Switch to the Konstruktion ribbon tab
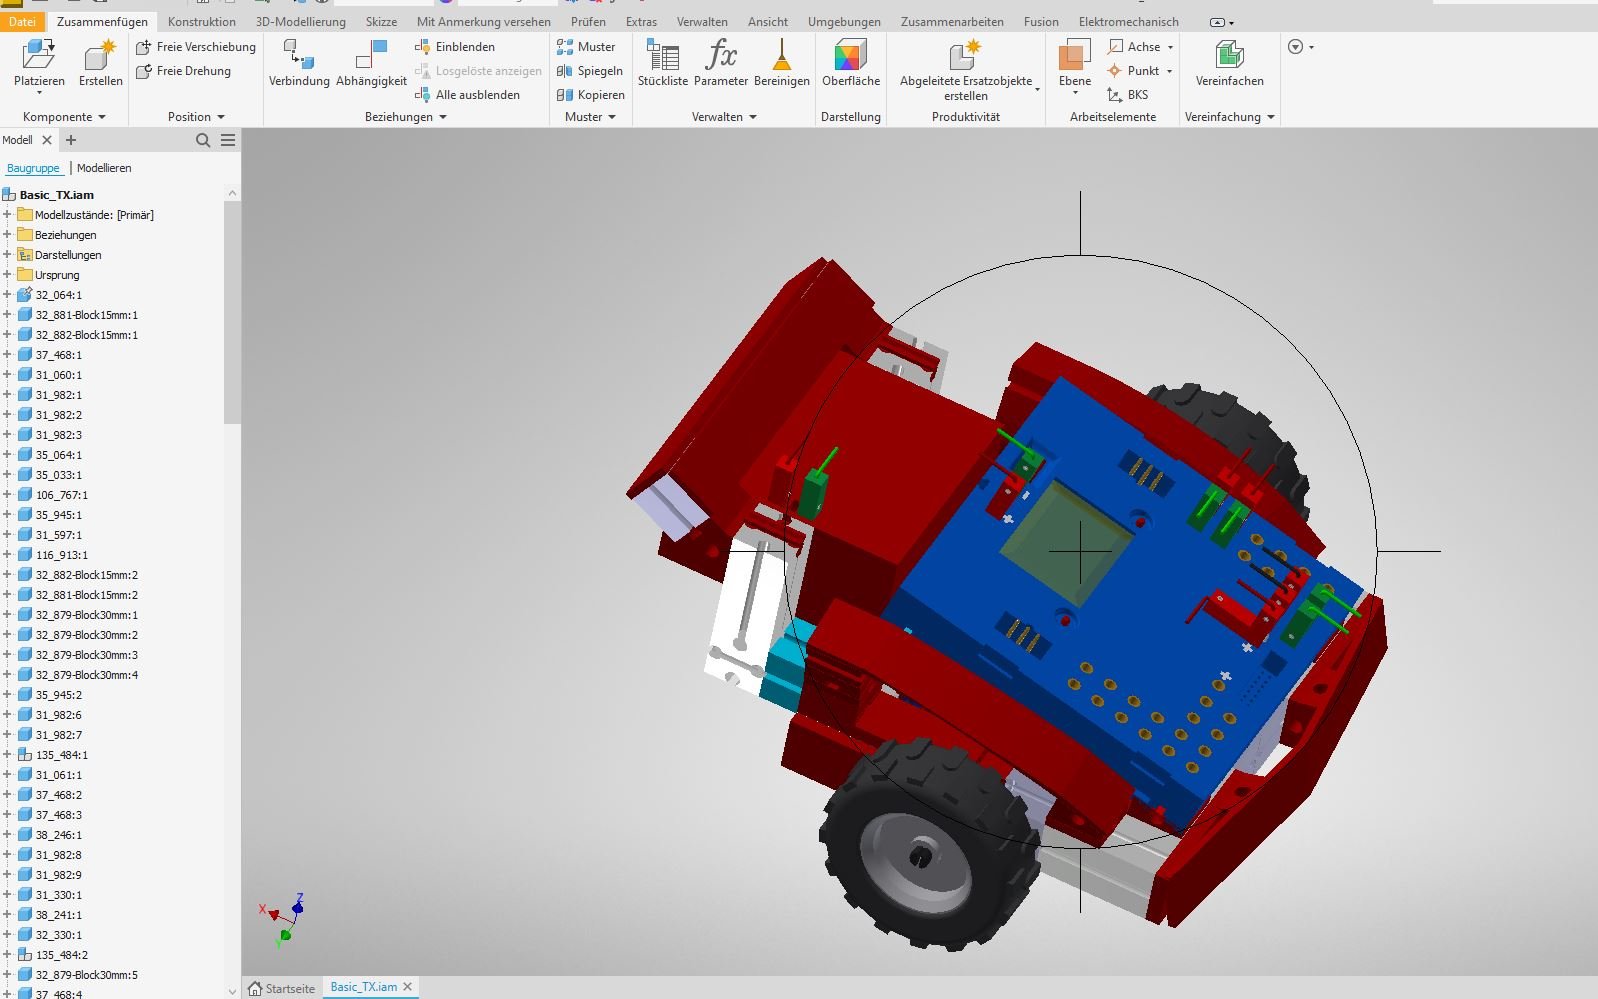 point(202,21)
